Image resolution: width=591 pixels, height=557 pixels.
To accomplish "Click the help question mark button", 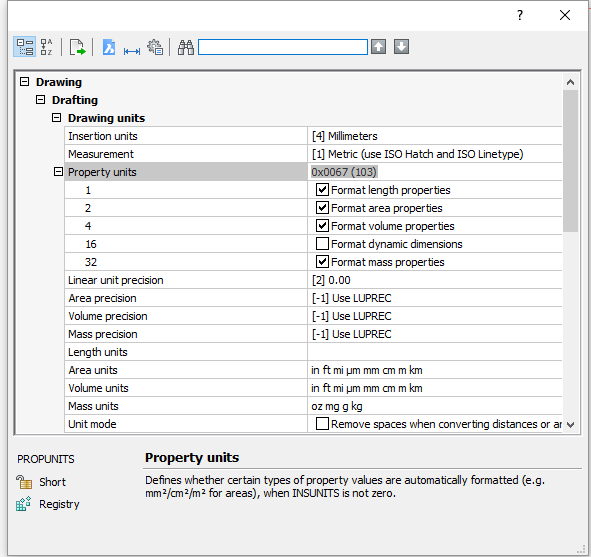I will point(520,15).
